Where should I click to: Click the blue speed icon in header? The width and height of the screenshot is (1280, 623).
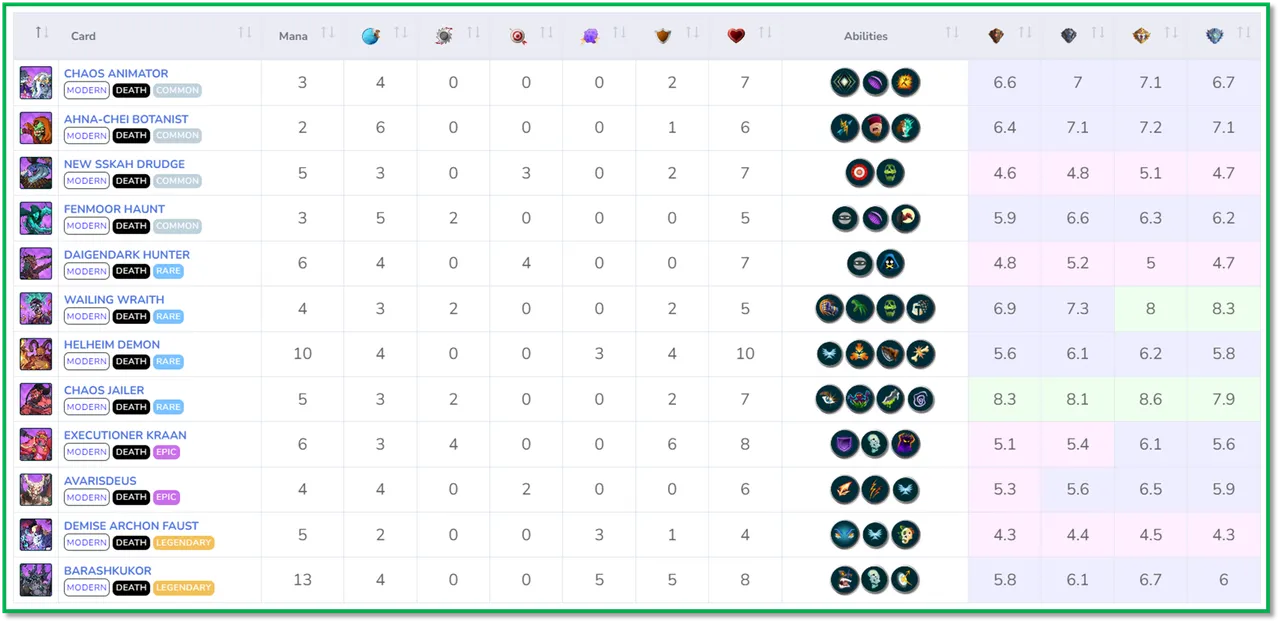tap(370, 36)
